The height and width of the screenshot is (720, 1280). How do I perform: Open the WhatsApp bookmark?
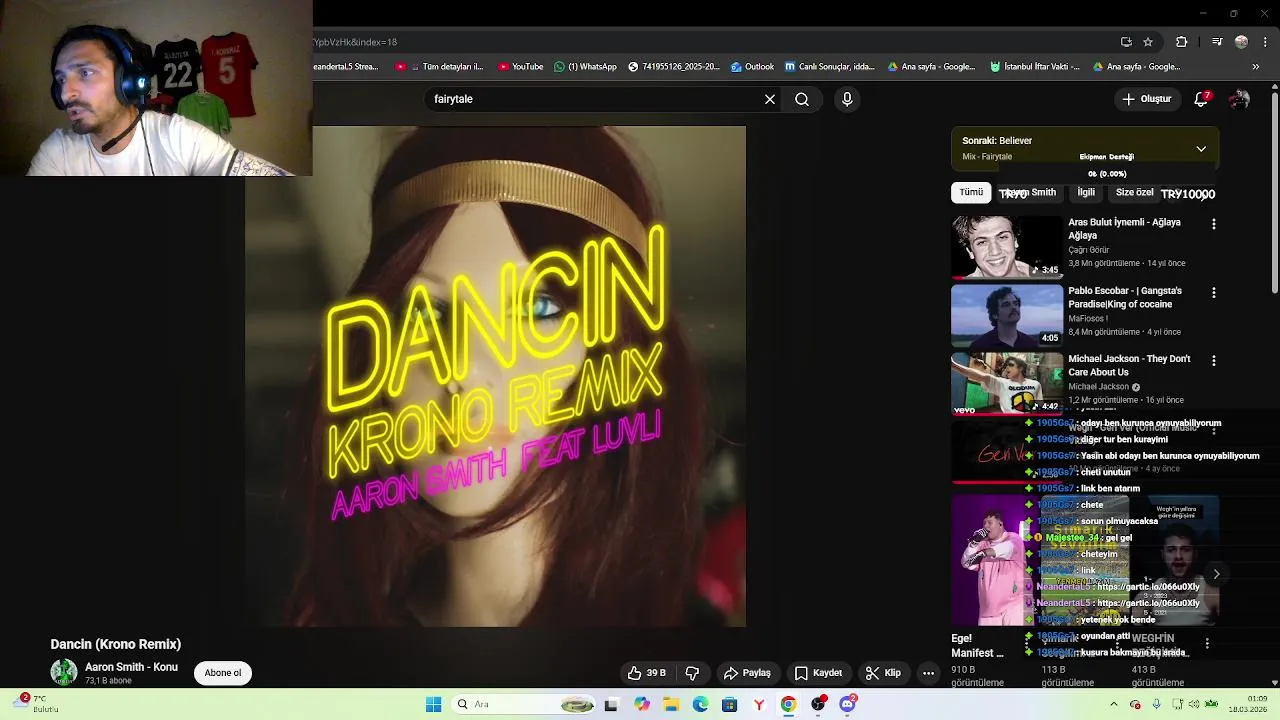[x=585, y=67]
